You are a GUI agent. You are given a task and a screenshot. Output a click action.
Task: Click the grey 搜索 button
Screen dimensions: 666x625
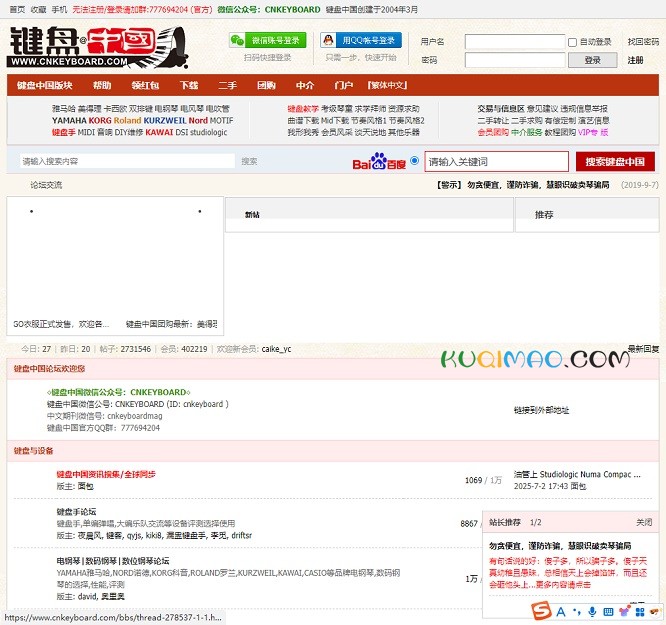249,161
